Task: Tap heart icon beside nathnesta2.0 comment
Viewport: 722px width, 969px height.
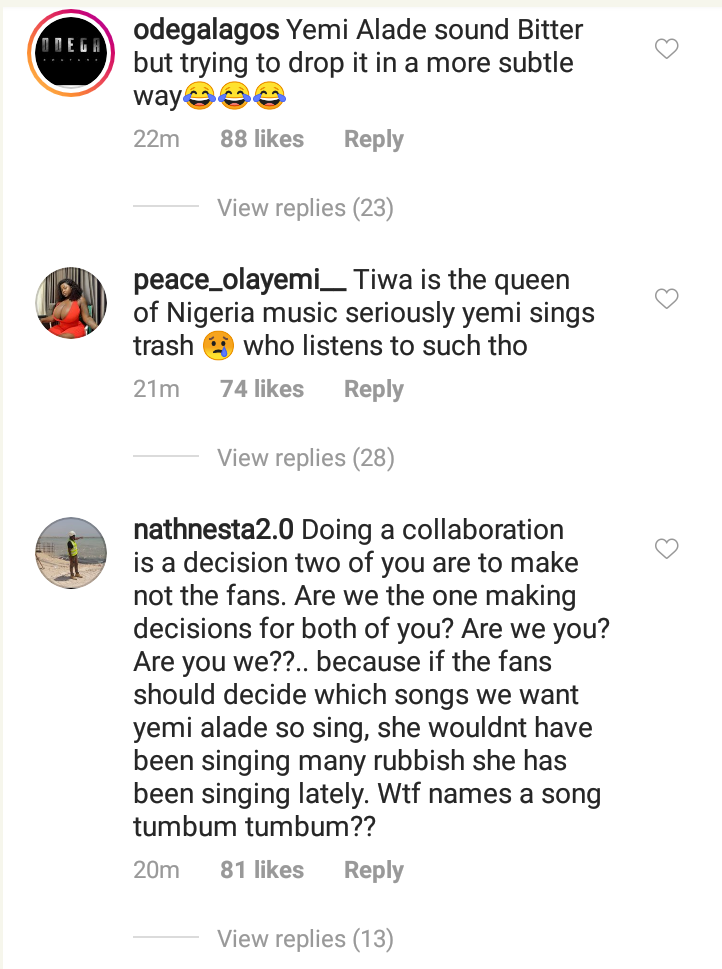Action: pyautogui.click(x=666, y=548)
